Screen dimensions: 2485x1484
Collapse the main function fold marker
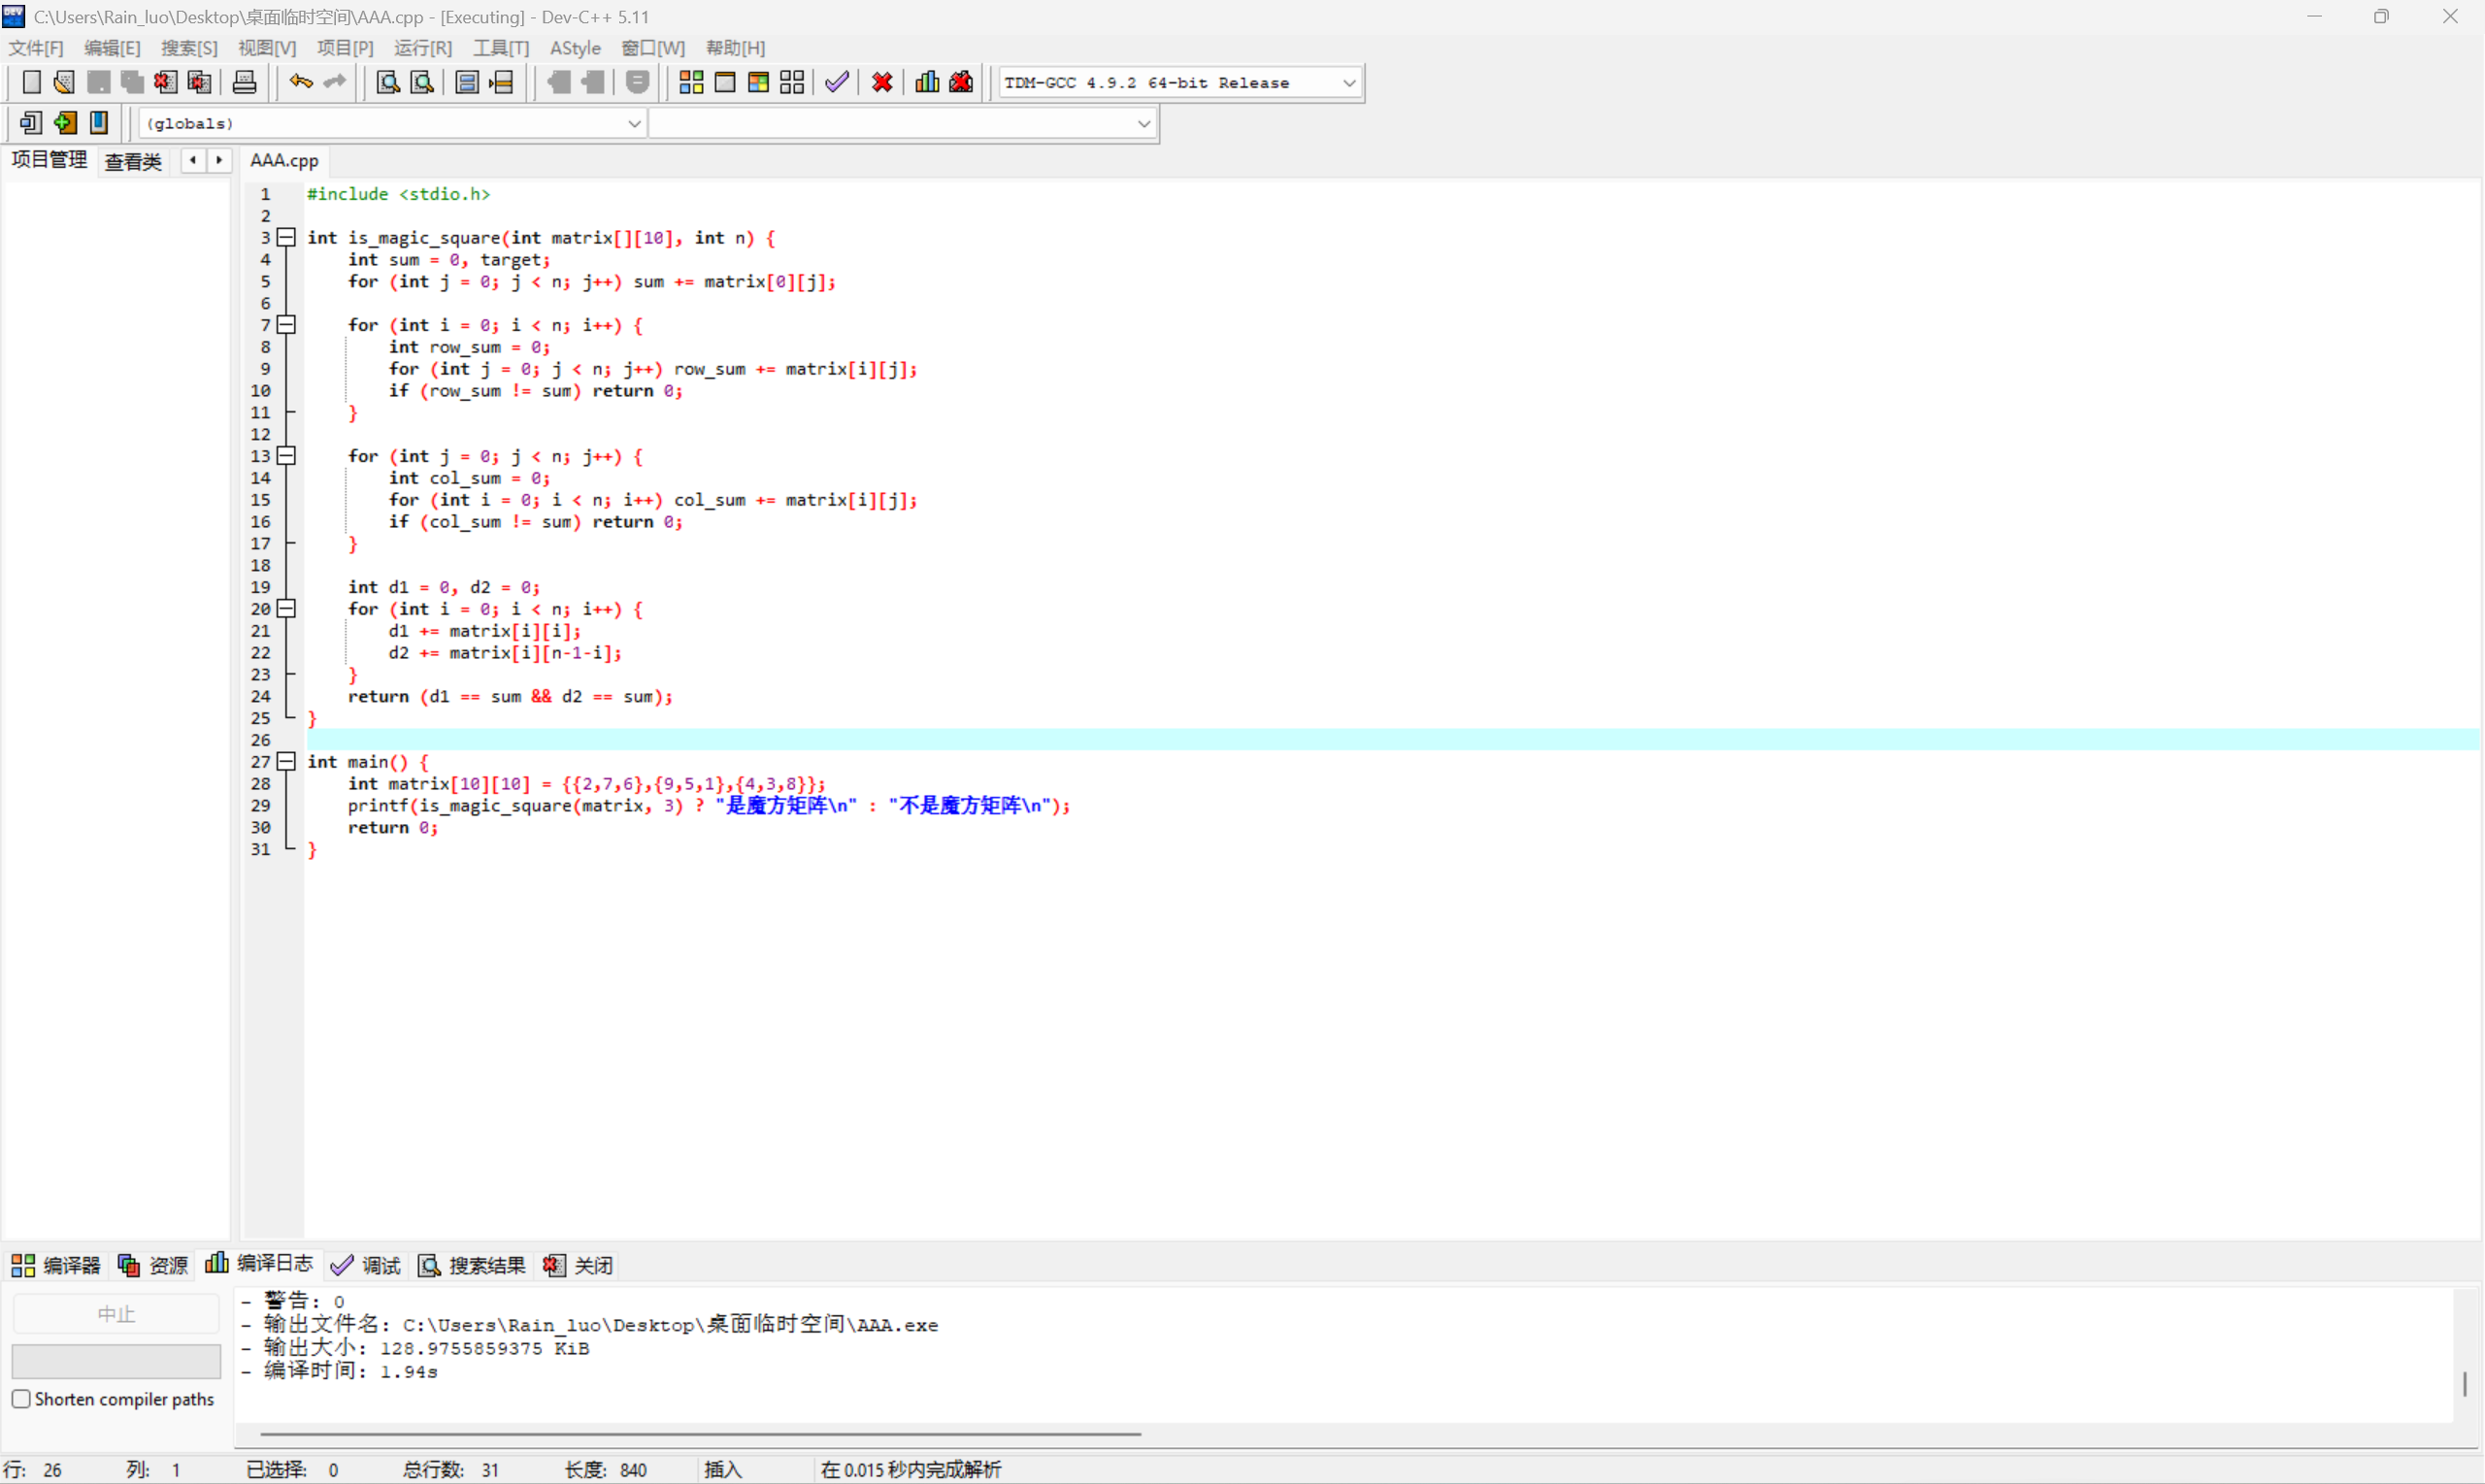coord(287,761)
